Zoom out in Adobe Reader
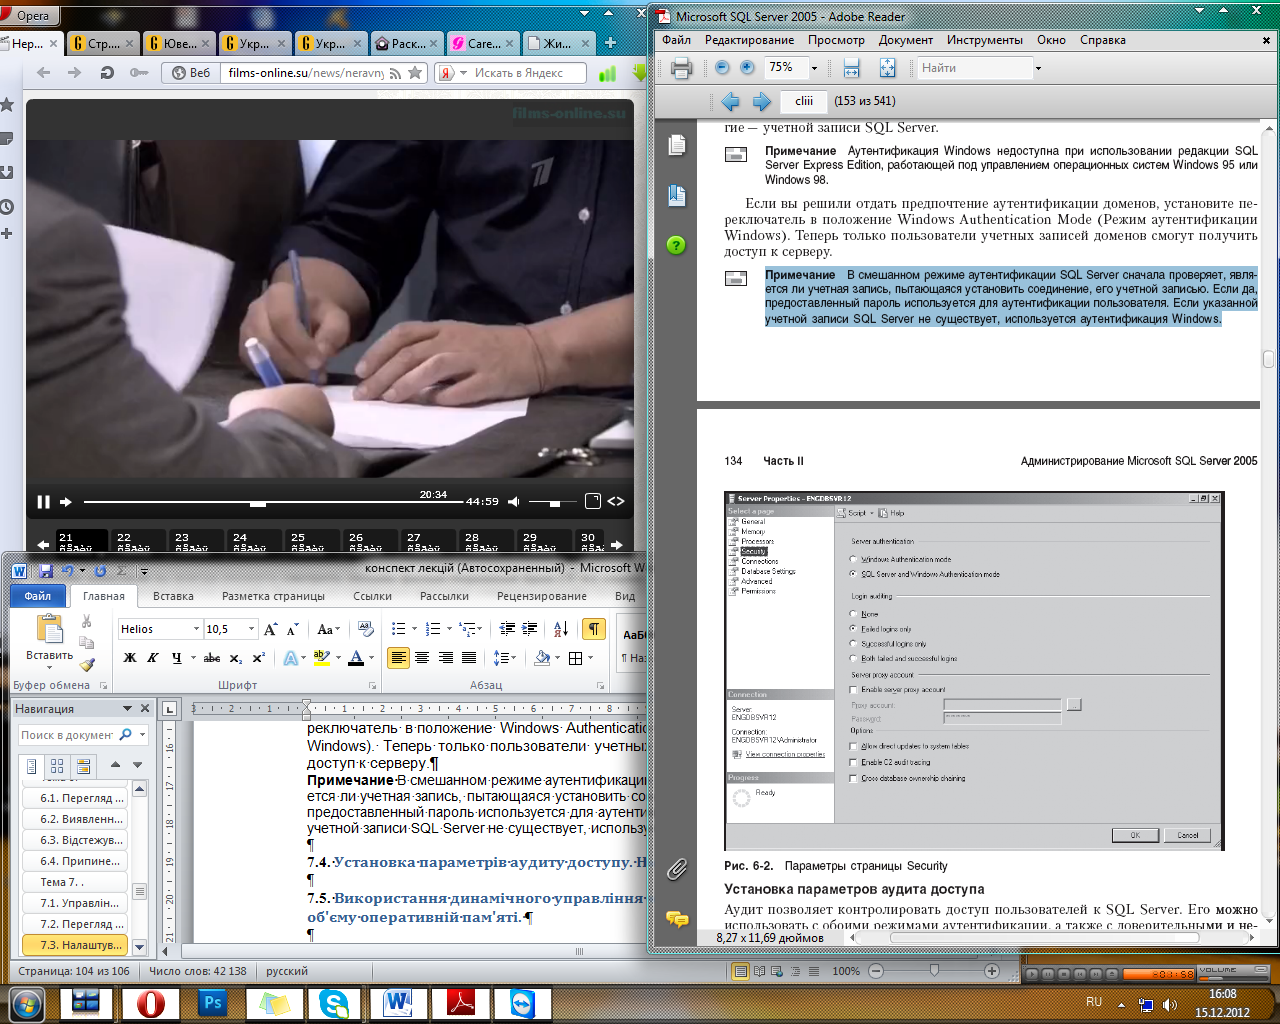Viewport: 1280px width, 1024px height. pos(723,67)
